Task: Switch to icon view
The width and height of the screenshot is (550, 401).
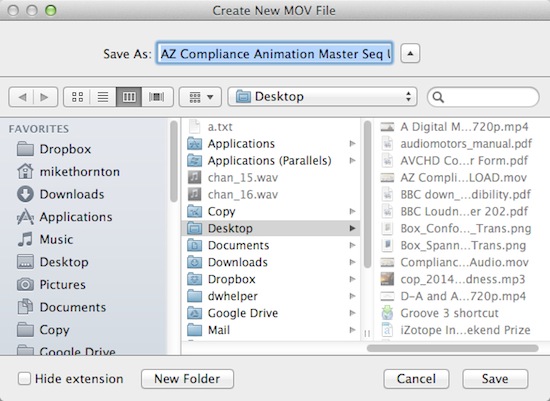Action: [77, 97]
